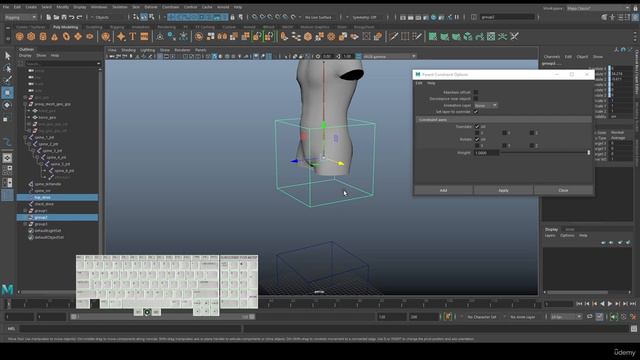Open the Outliner Display menu
Screen dimensions: 640x360
coord(25,56)
